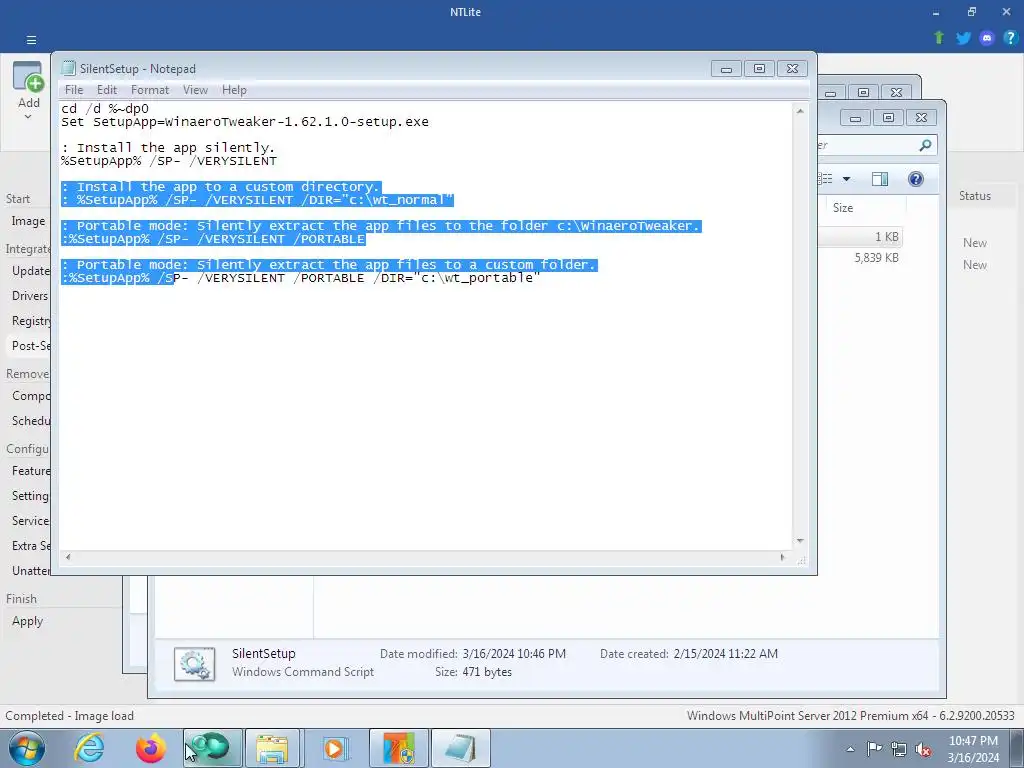This screenshot has width=1024, height=768.
Task: Select the Drivers page in NTLite sidebar
Action: click(x=28, y=296)
